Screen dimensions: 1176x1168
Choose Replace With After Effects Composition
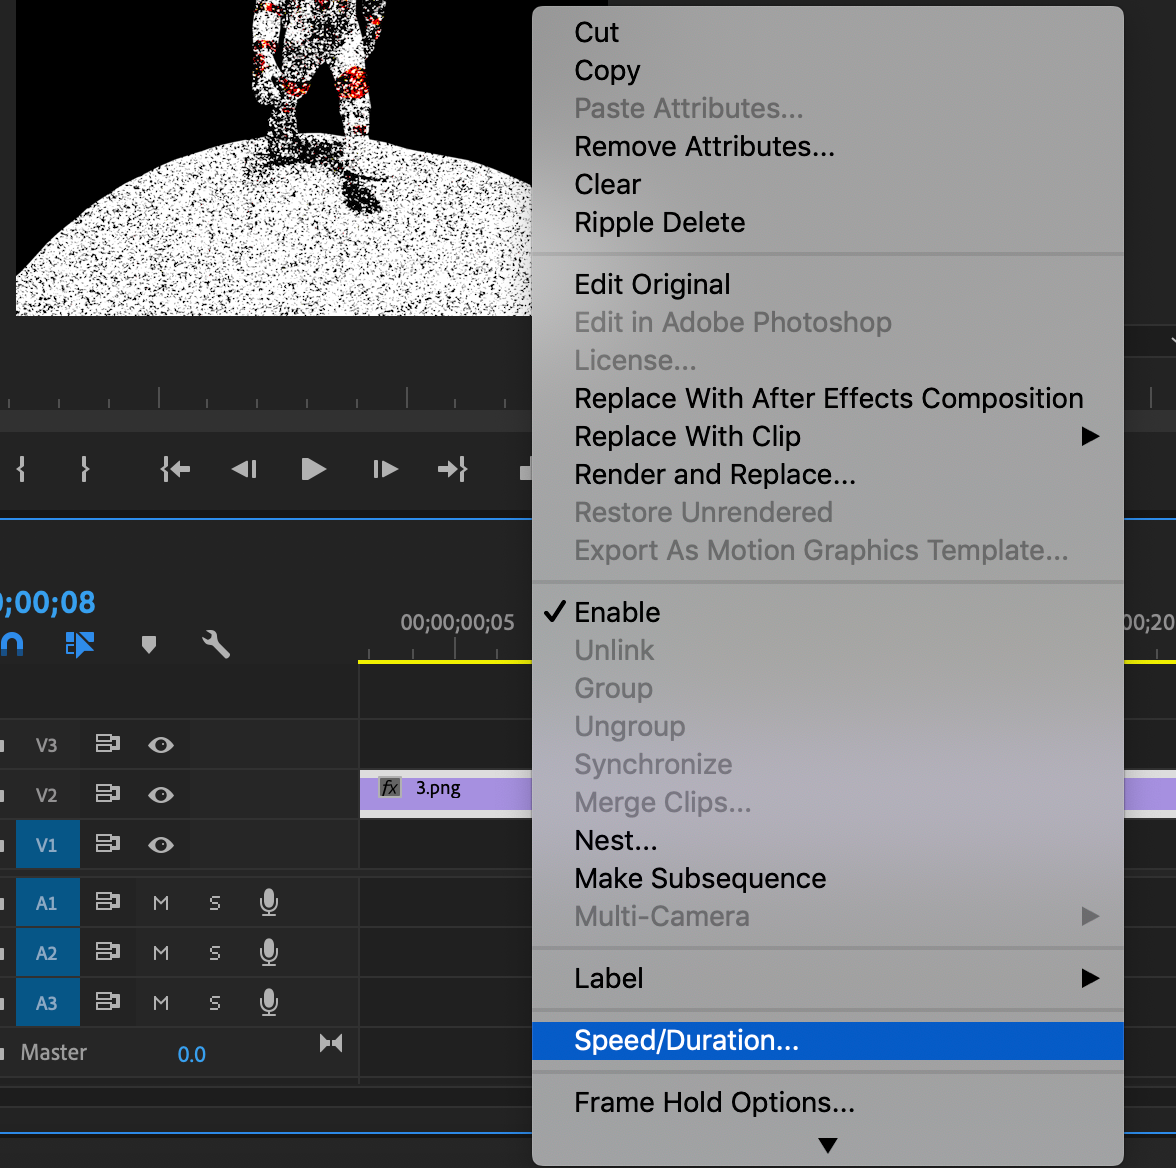[827, 398]
